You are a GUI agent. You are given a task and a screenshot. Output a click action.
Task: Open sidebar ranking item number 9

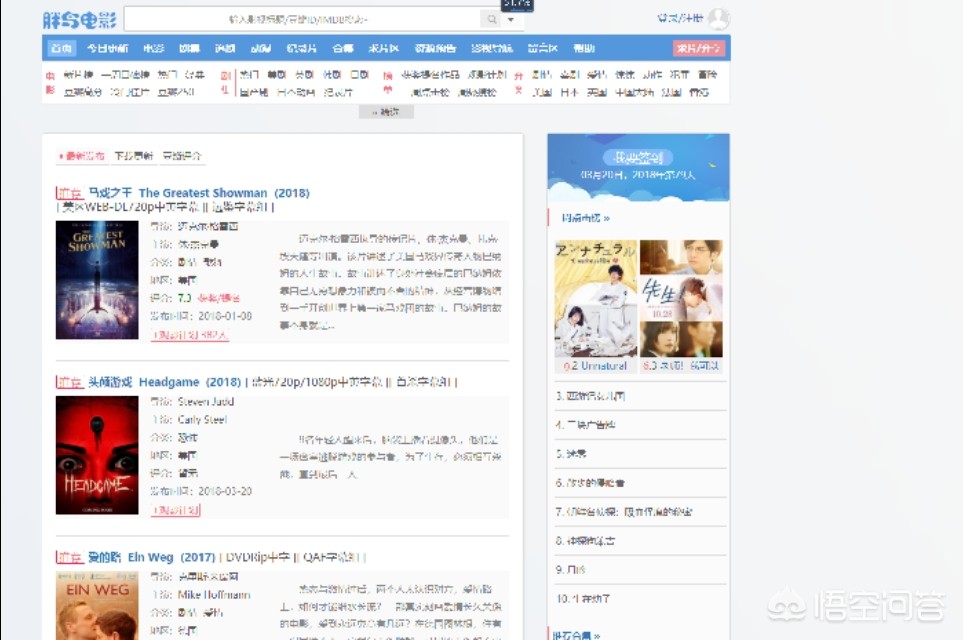[x=571, y=570]
